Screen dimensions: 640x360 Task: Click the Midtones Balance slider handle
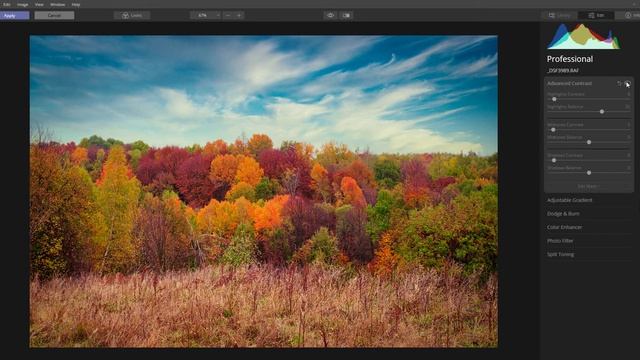click(x=589, y=142)
